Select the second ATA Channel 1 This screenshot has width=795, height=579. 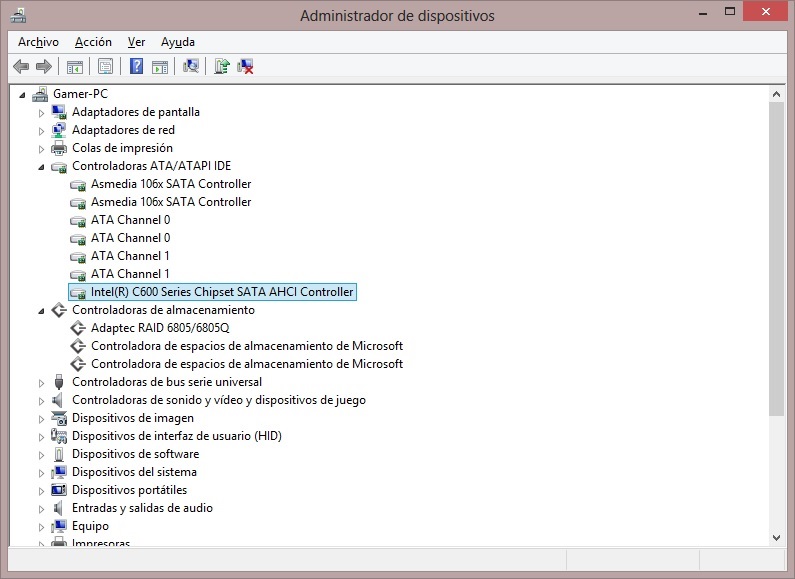pyautogui.click(x=130, y=274)
